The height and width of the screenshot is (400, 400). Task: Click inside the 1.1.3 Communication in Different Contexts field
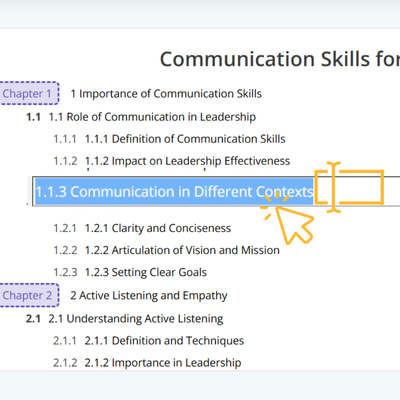(x=216, y=191)
